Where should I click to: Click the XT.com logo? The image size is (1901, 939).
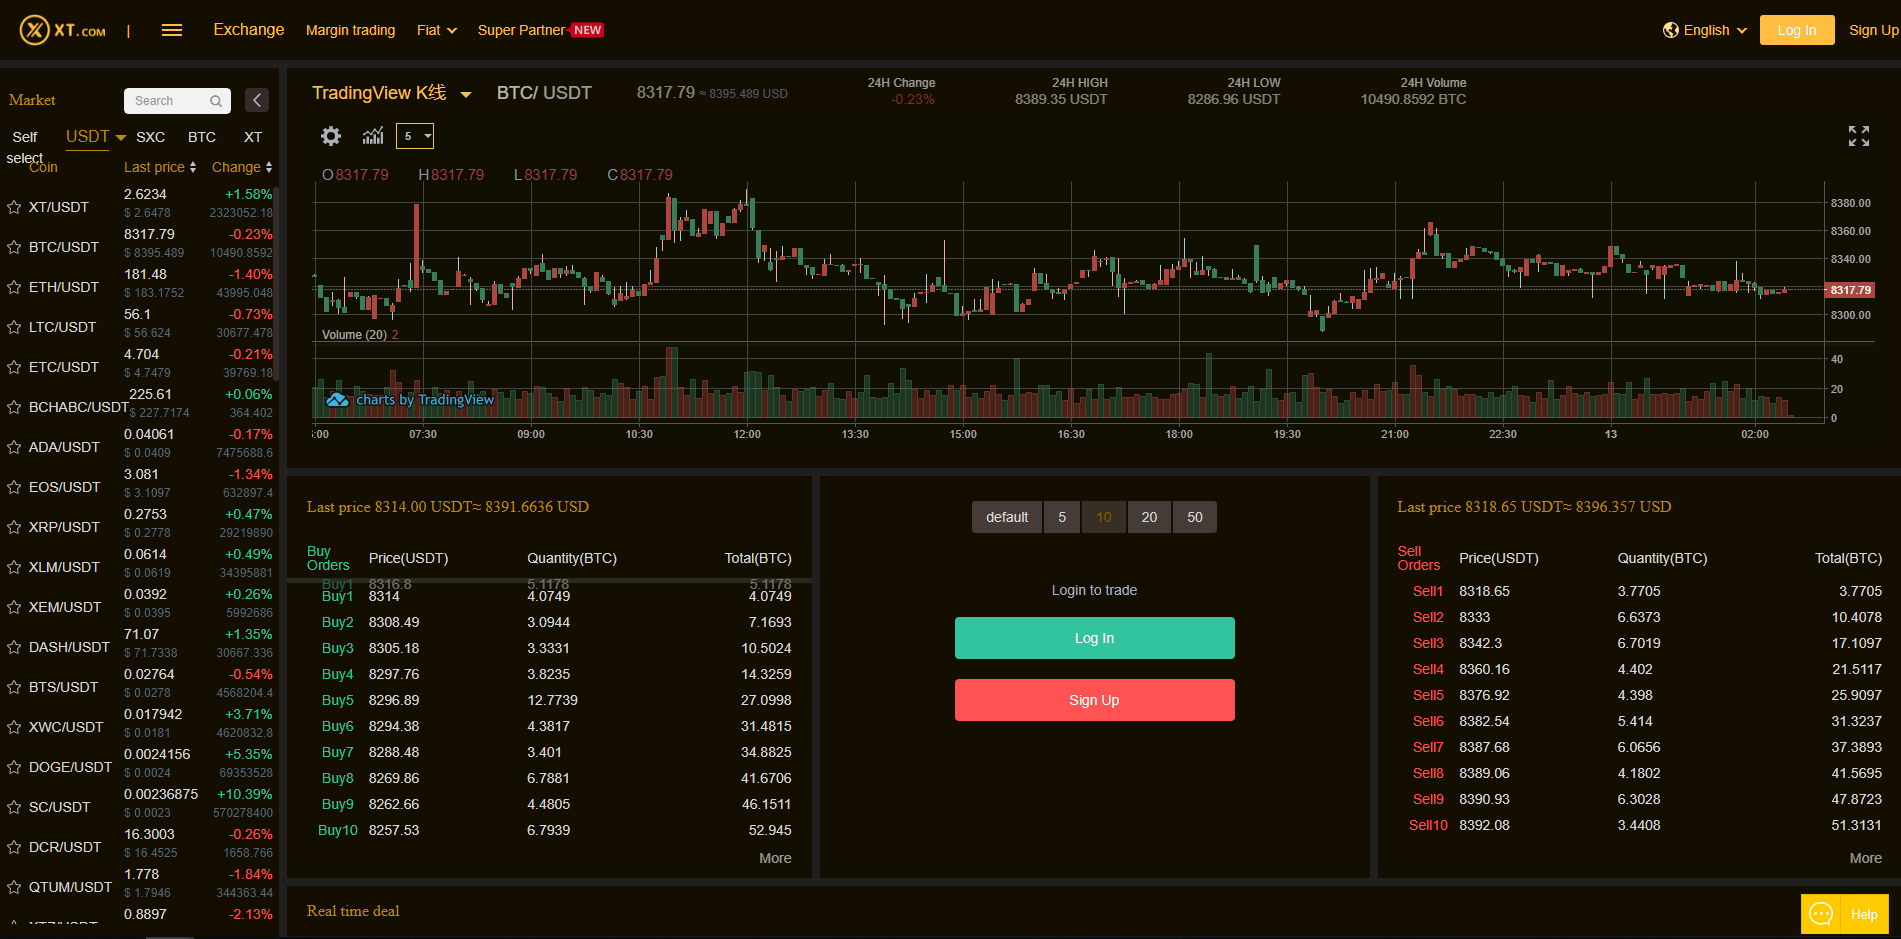point(63,30)
